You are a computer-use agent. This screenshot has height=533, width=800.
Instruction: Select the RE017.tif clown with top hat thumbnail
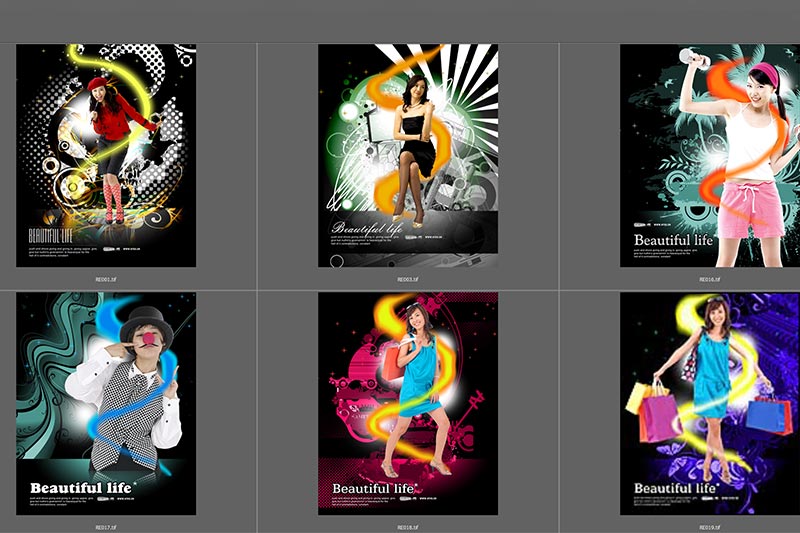106,403
